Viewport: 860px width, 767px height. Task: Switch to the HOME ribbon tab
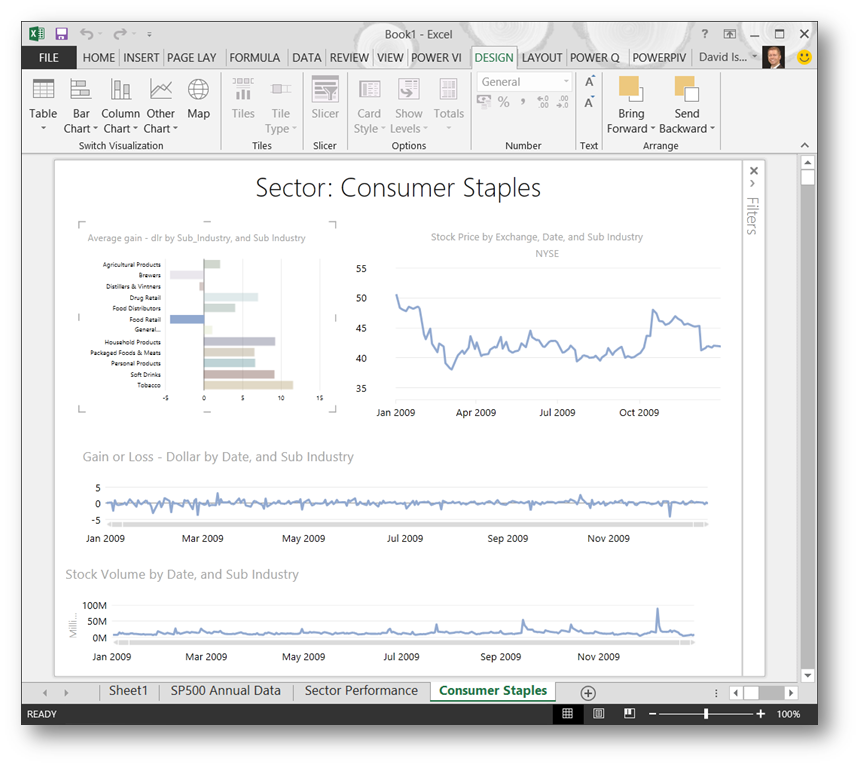(99, 58)
